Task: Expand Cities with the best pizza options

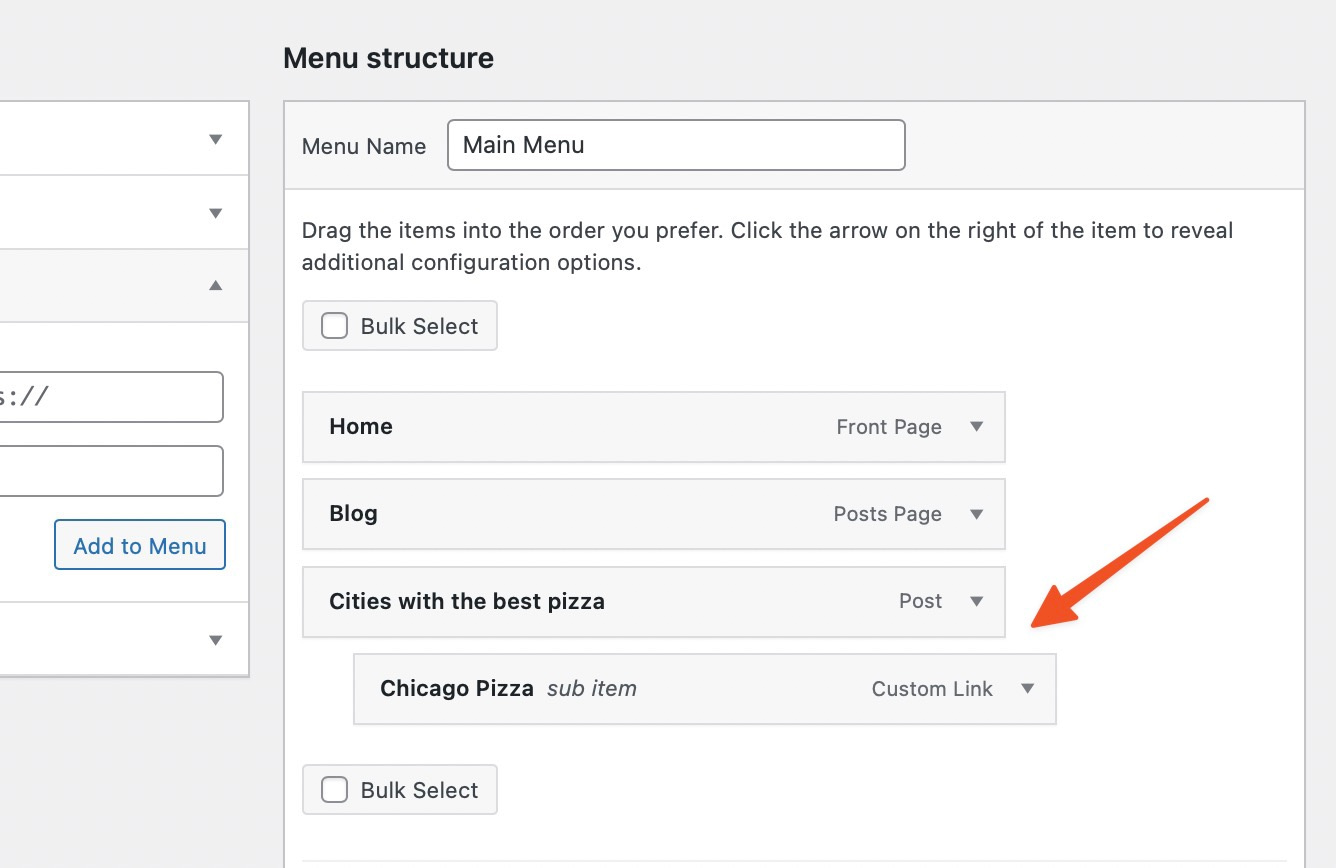Action: pos(976,601)
